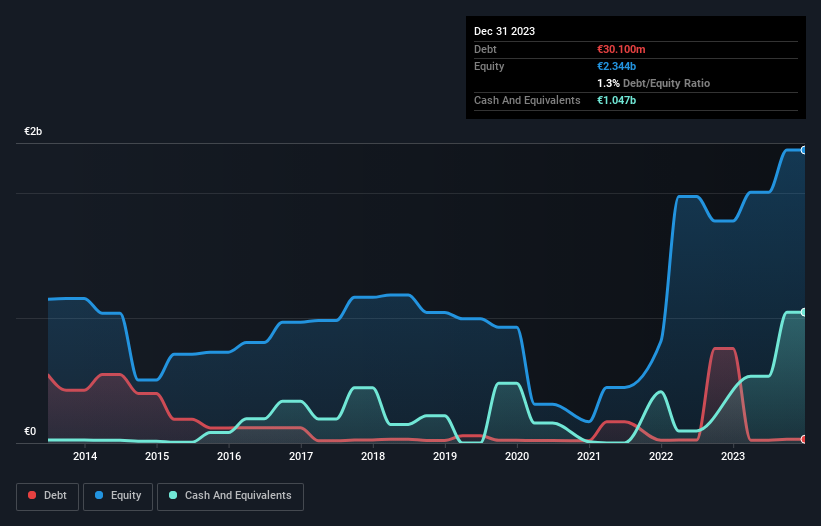Click the 1.3% Debt/Equity Ratio text
This screenshot has height=526, width=821.
click(653, 83)
